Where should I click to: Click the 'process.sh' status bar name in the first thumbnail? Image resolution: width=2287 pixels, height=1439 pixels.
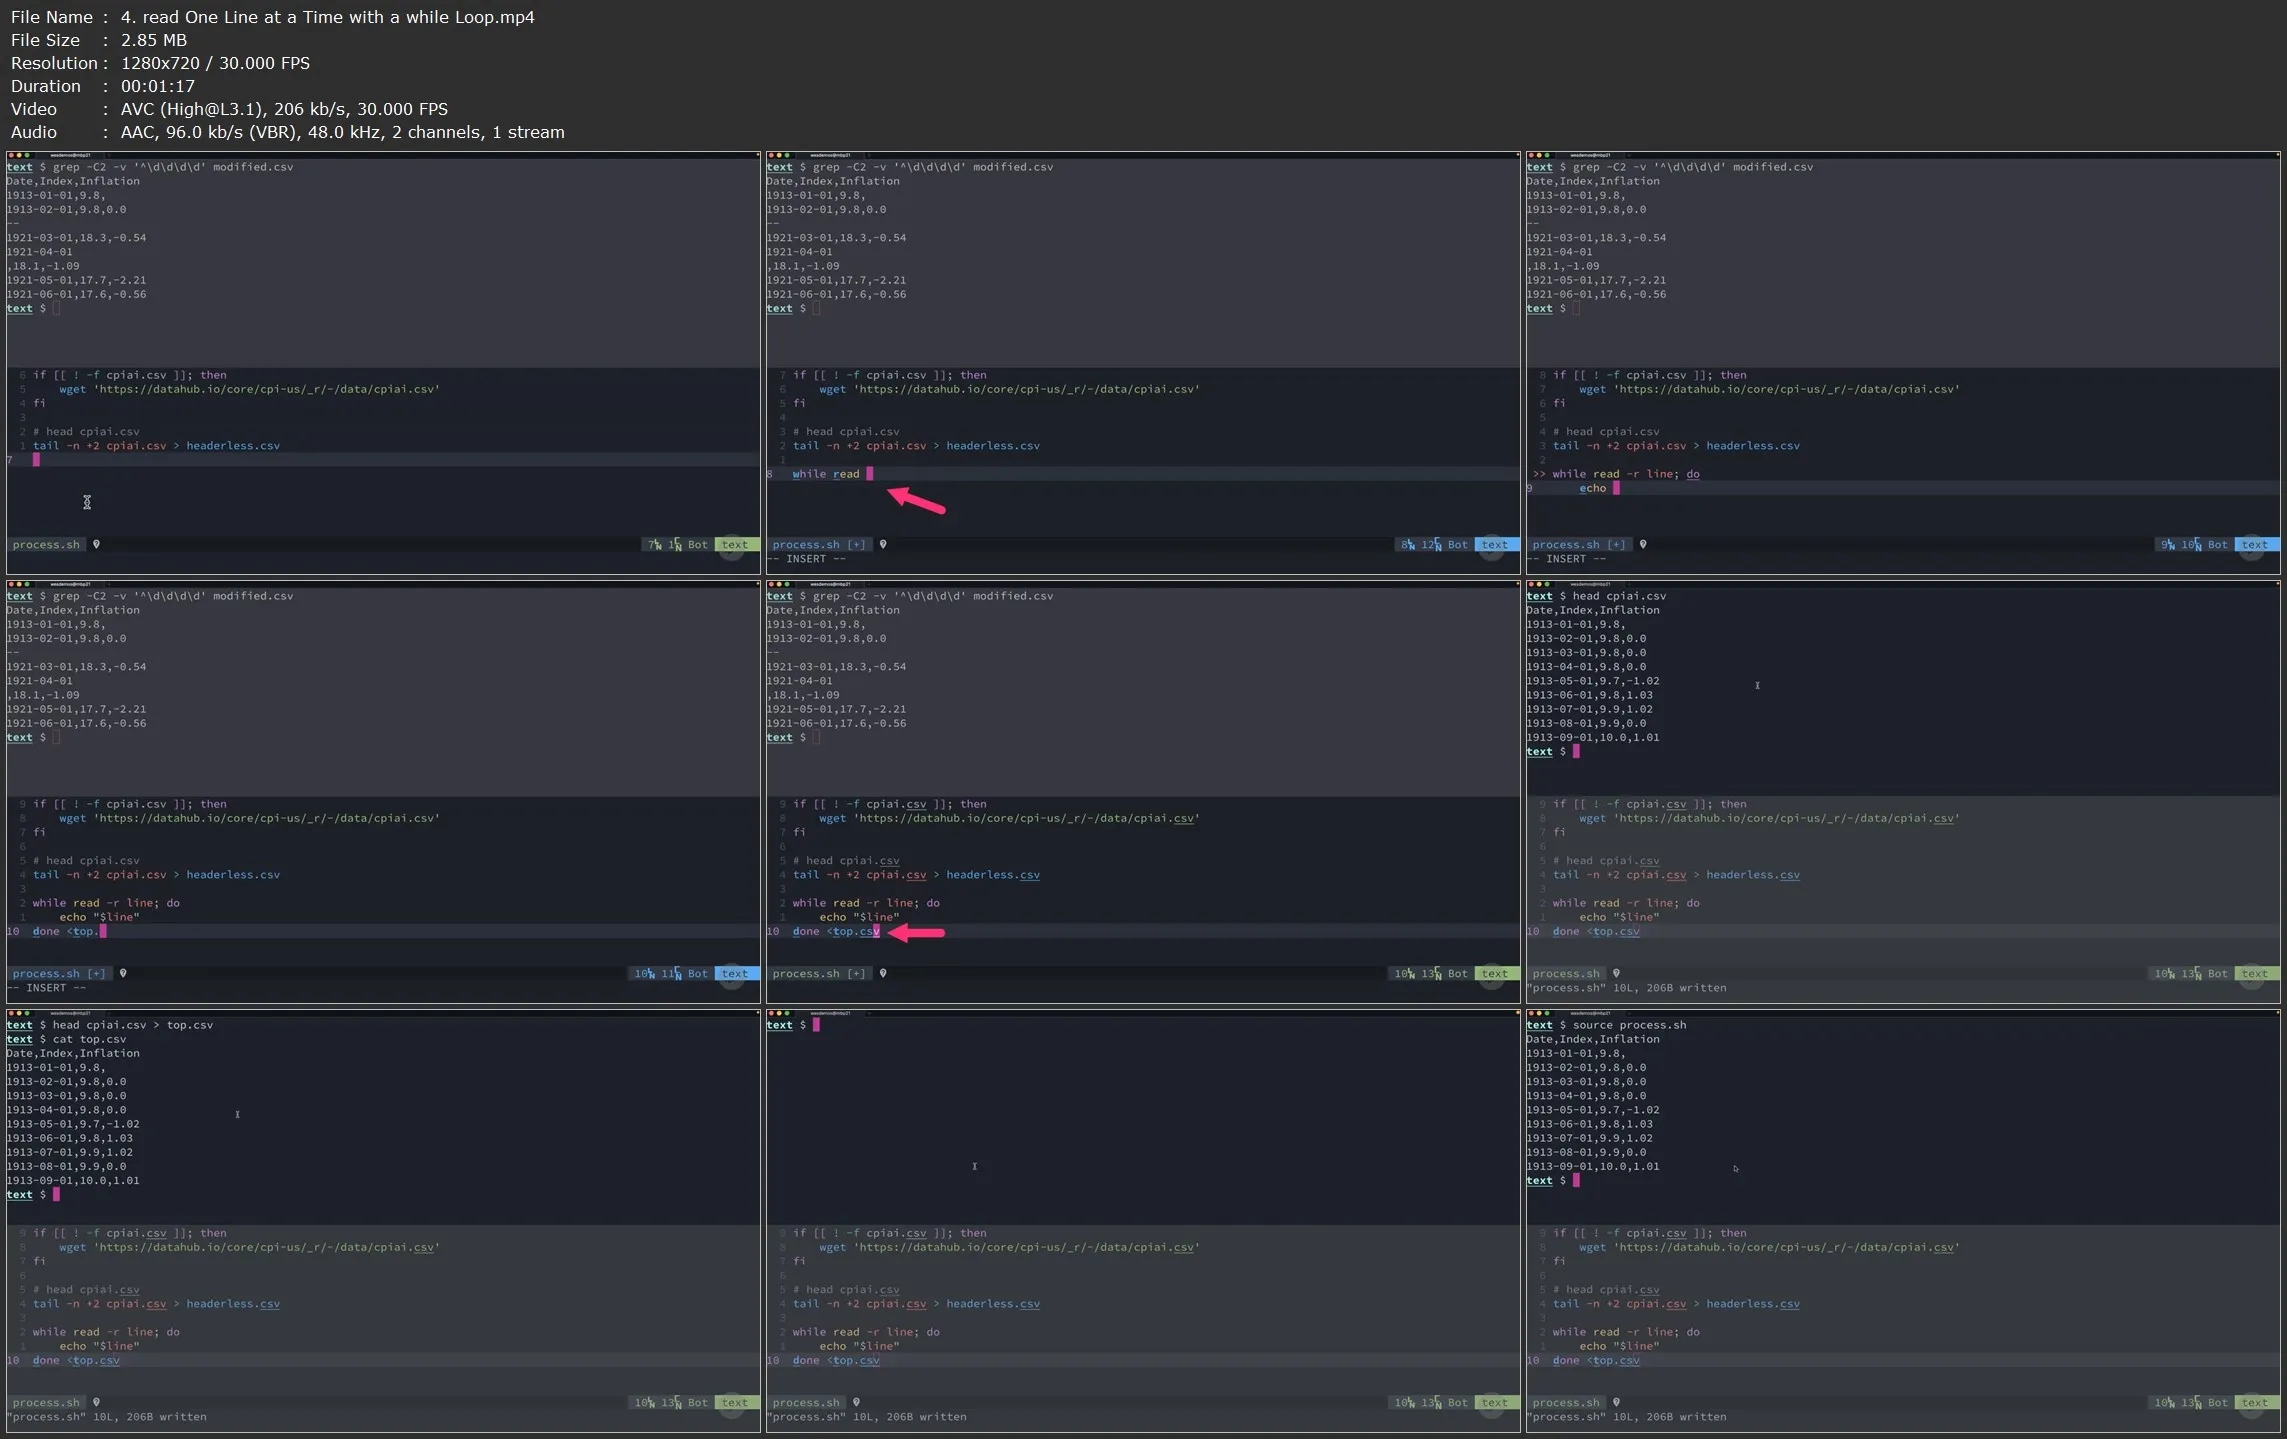point(46,545)
